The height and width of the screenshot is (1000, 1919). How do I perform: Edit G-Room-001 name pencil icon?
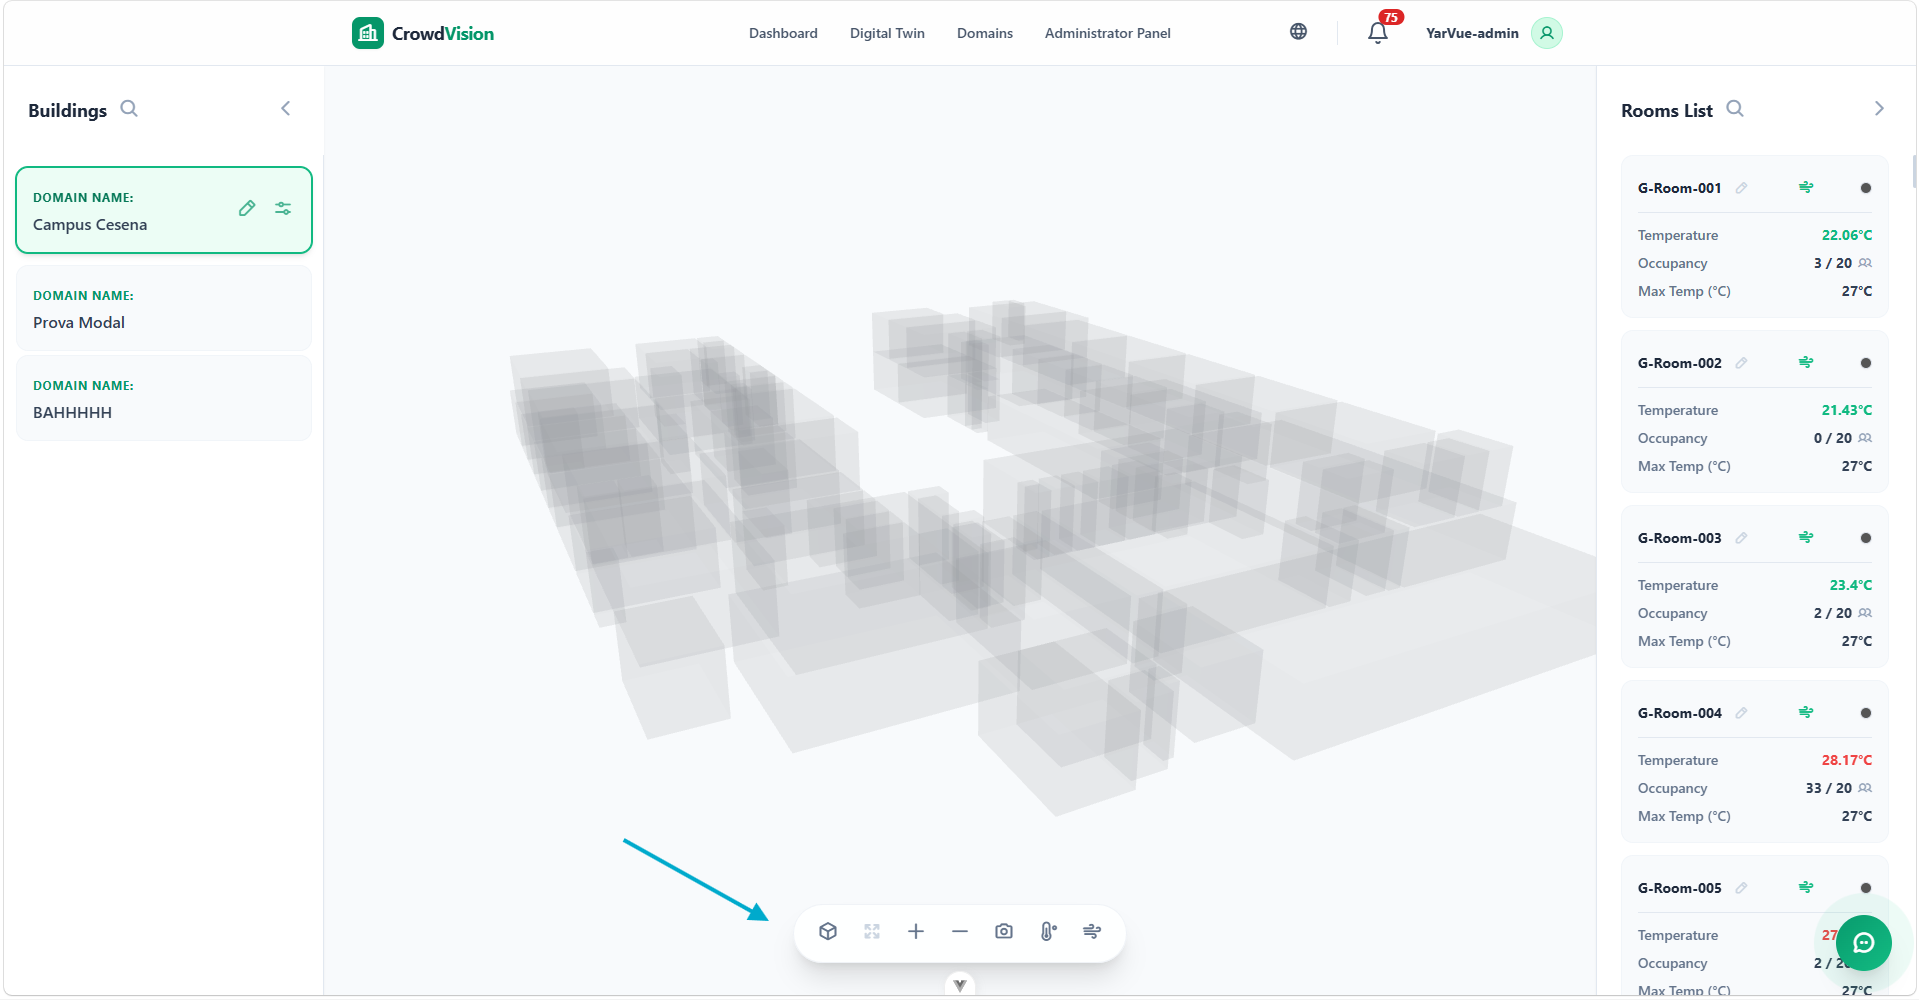click(1741, 188)
